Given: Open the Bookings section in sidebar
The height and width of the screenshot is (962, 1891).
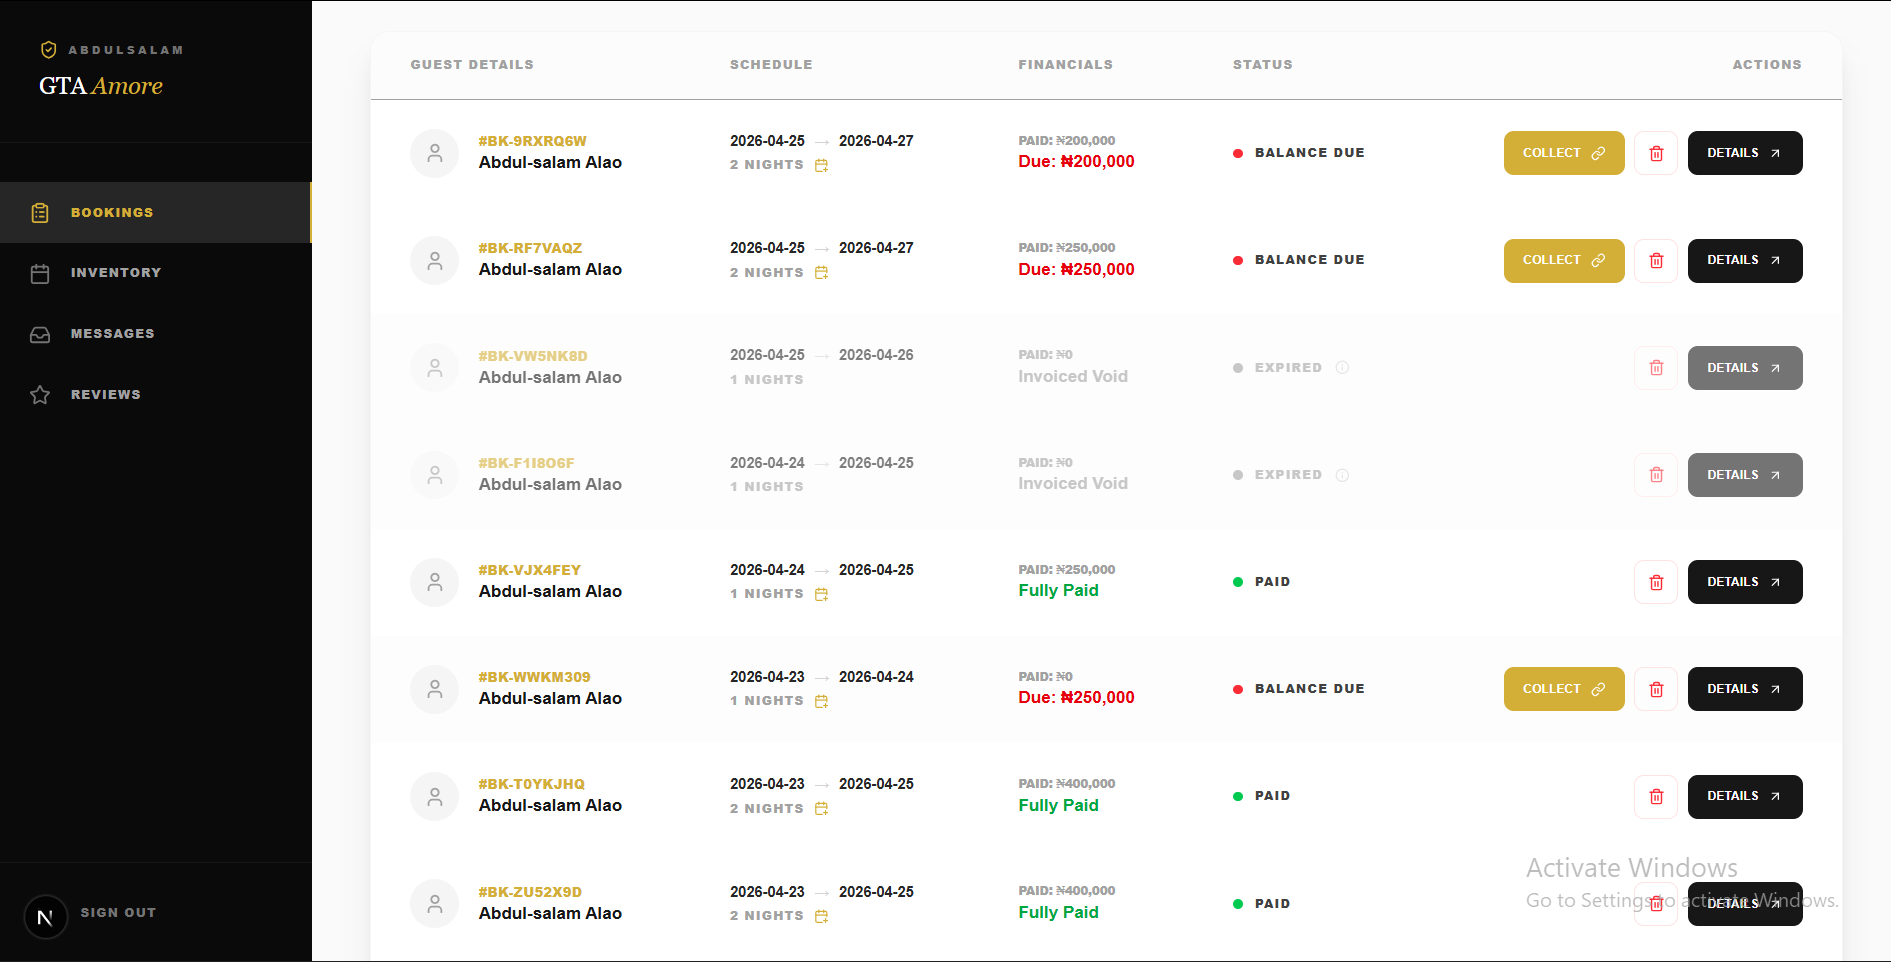Looking at the screenshot, I should click(x=155, y=212).
